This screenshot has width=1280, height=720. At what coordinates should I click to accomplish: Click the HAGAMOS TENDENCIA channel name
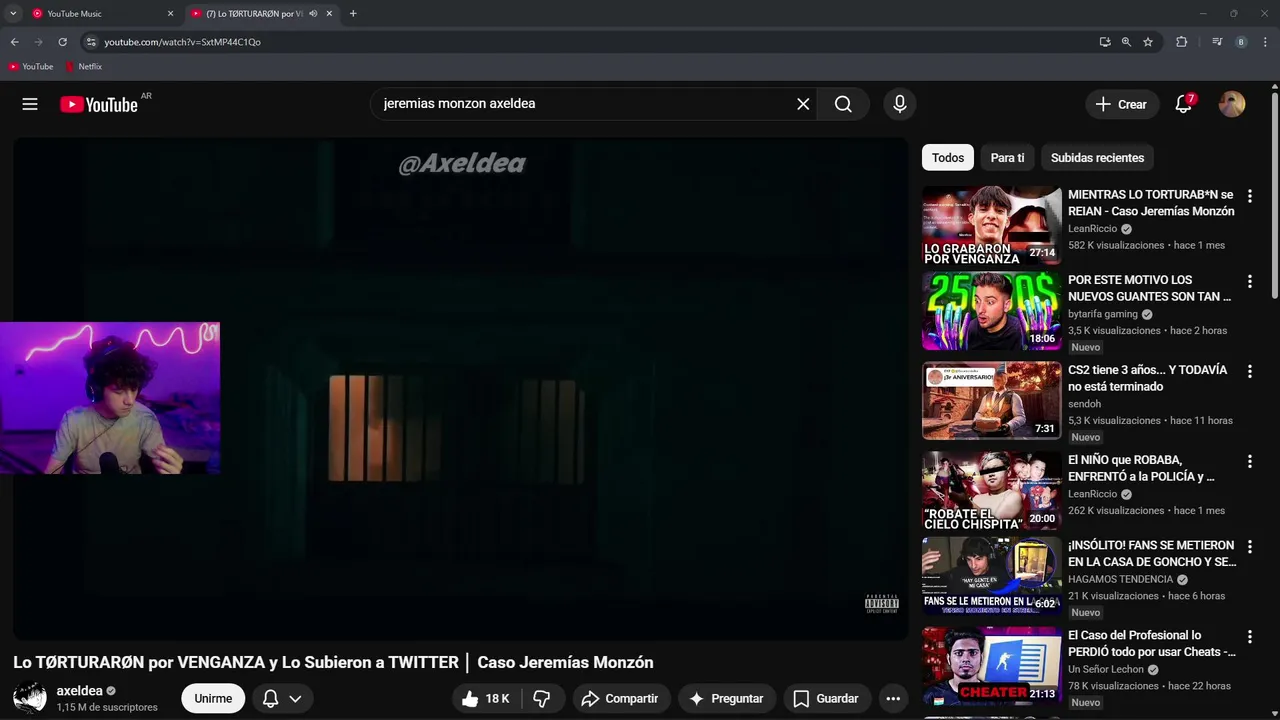pyautogui.click(x=1120, y=580)
